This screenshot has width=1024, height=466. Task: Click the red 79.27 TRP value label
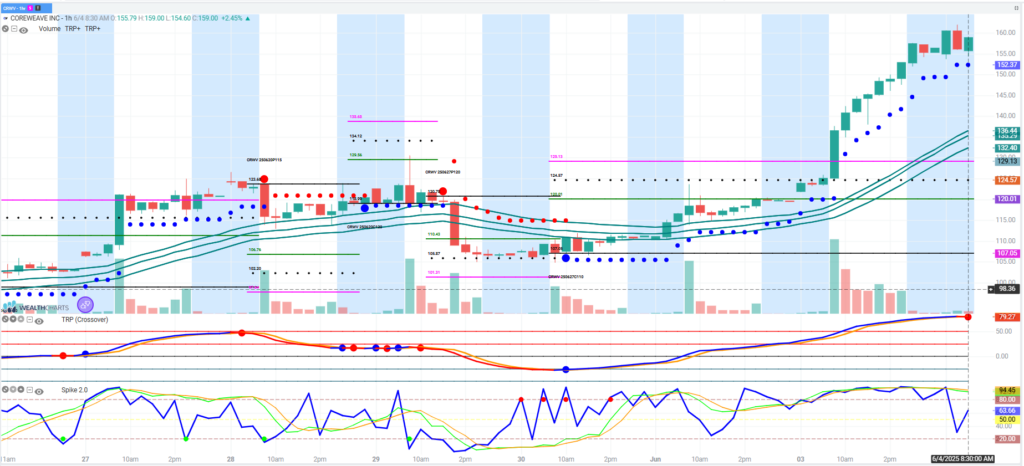coord(1006,317)
